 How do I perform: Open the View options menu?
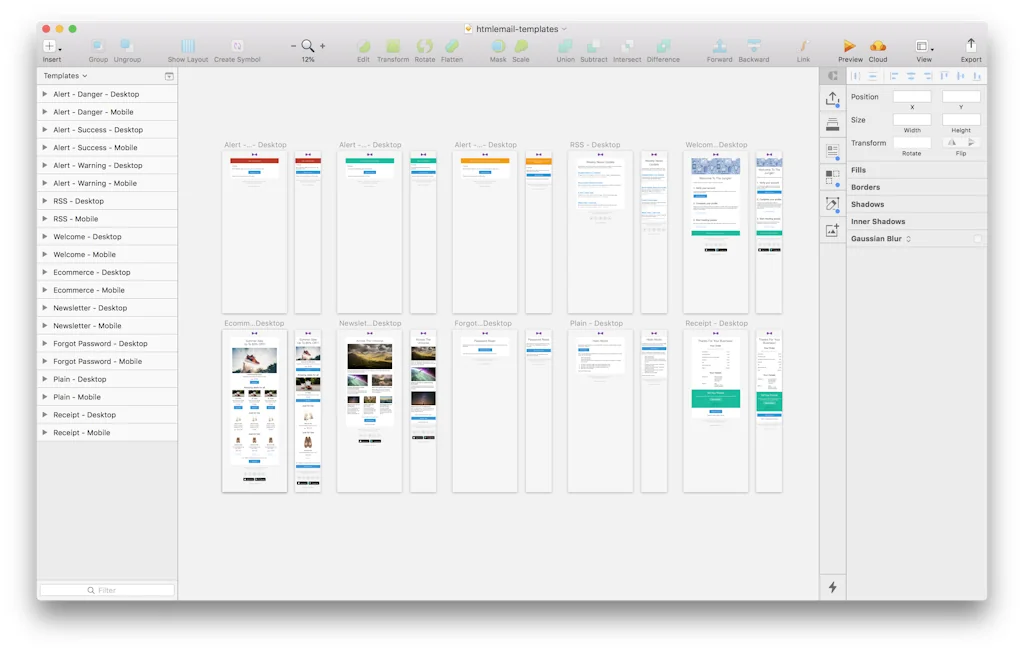pyautogui.click(x=923, y=47)
